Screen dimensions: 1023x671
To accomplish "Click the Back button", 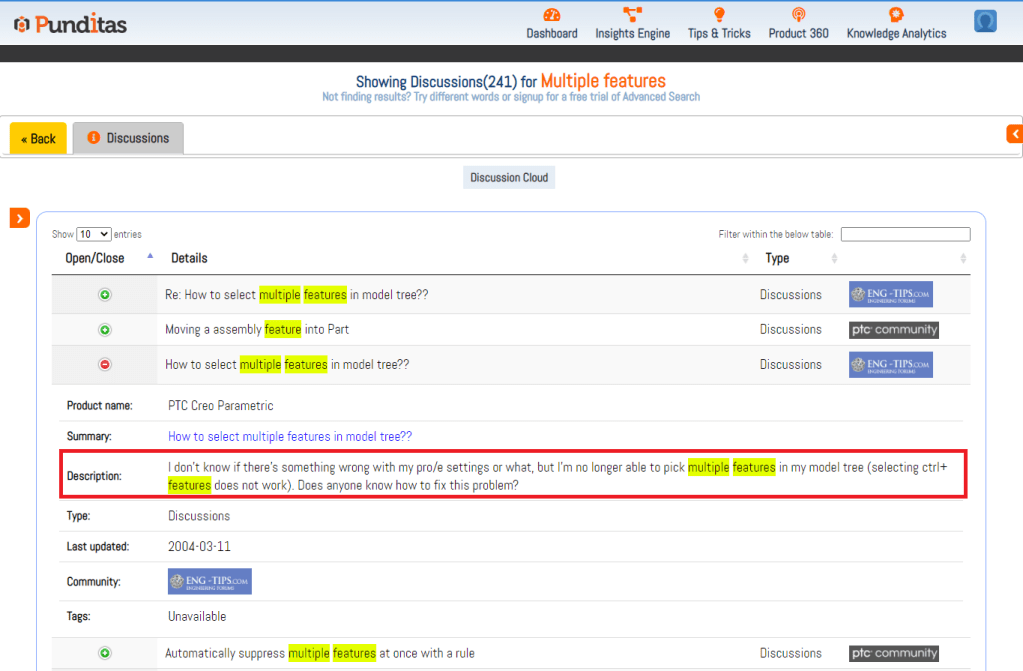I will click(38, 139).
